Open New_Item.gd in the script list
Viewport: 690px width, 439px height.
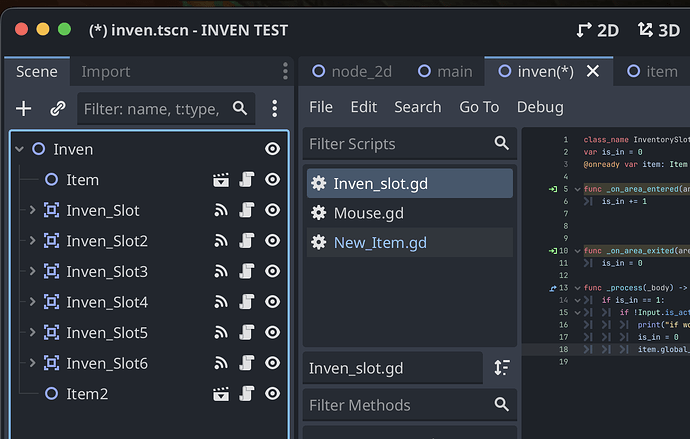click(x=410, y=242)
